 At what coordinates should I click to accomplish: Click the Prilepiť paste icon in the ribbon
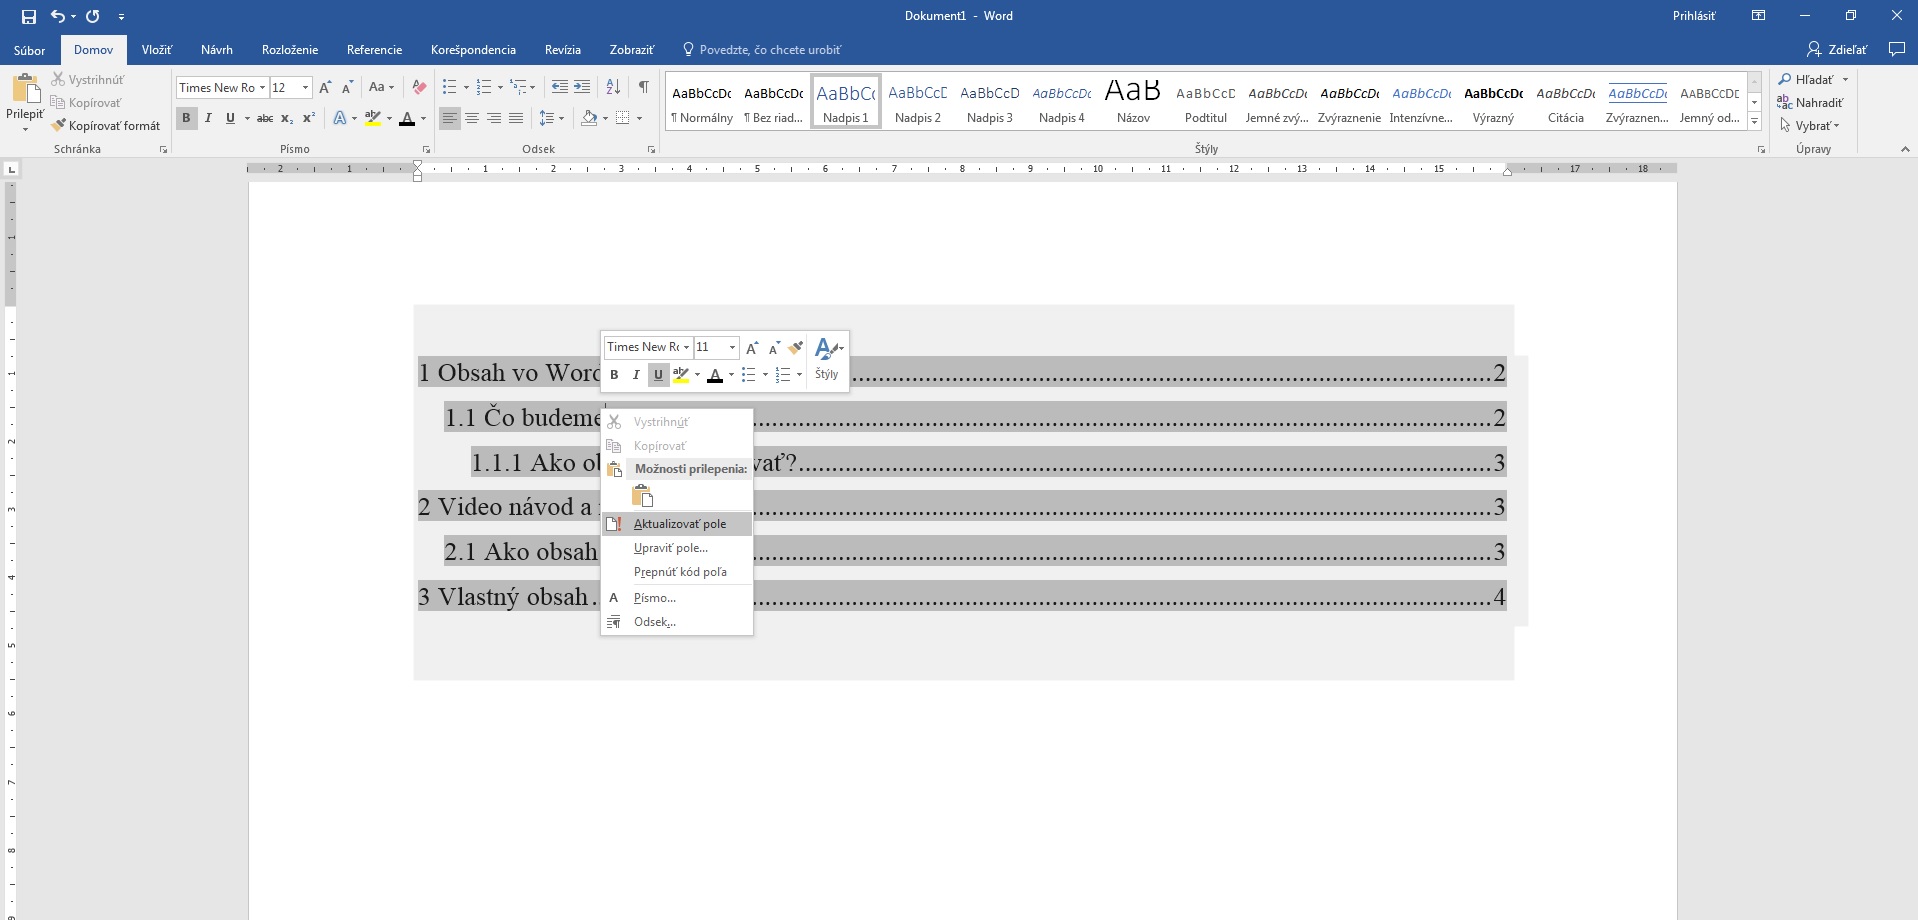(x=25, y=89)
